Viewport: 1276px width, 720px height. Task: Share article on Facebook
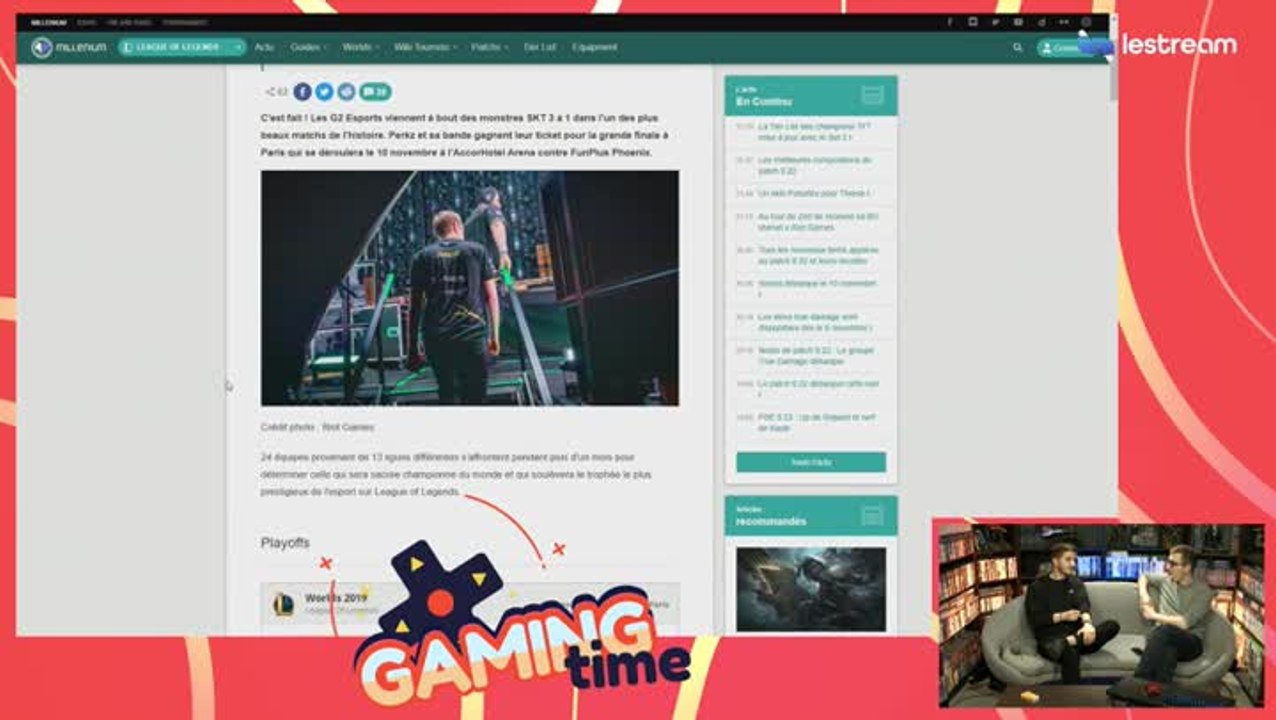tap(302, 92)
